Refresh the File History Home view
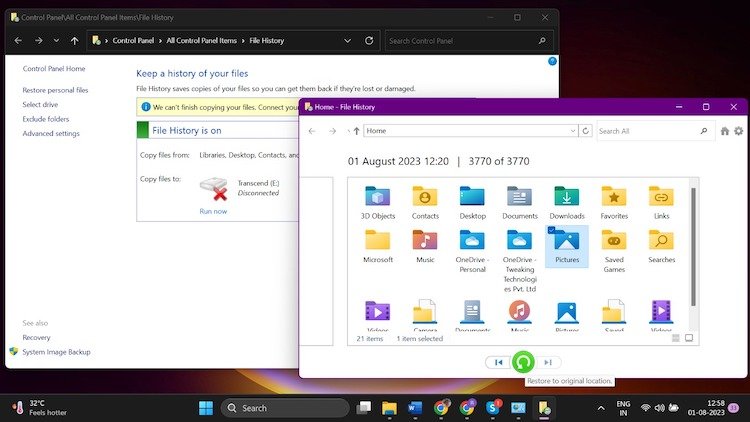Viewport: 750px width, 422px height. [585, 131]
